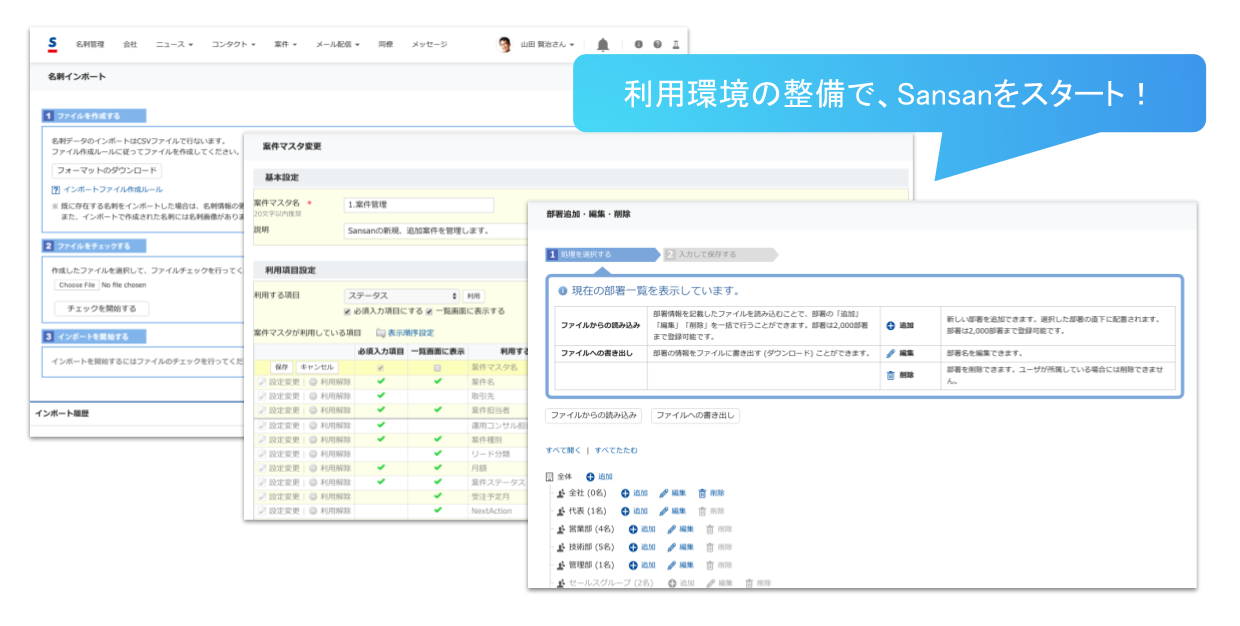The height and width of the screenshot is (626, 1240).
Task: Open the コンタクト dropdown menu
Action: (x=233, y=45)
